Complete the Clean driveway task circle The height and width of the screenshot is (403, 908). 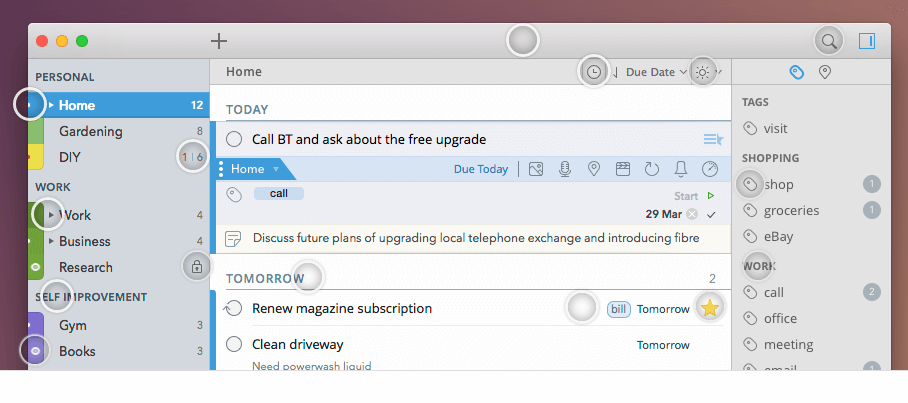point(234,344)
